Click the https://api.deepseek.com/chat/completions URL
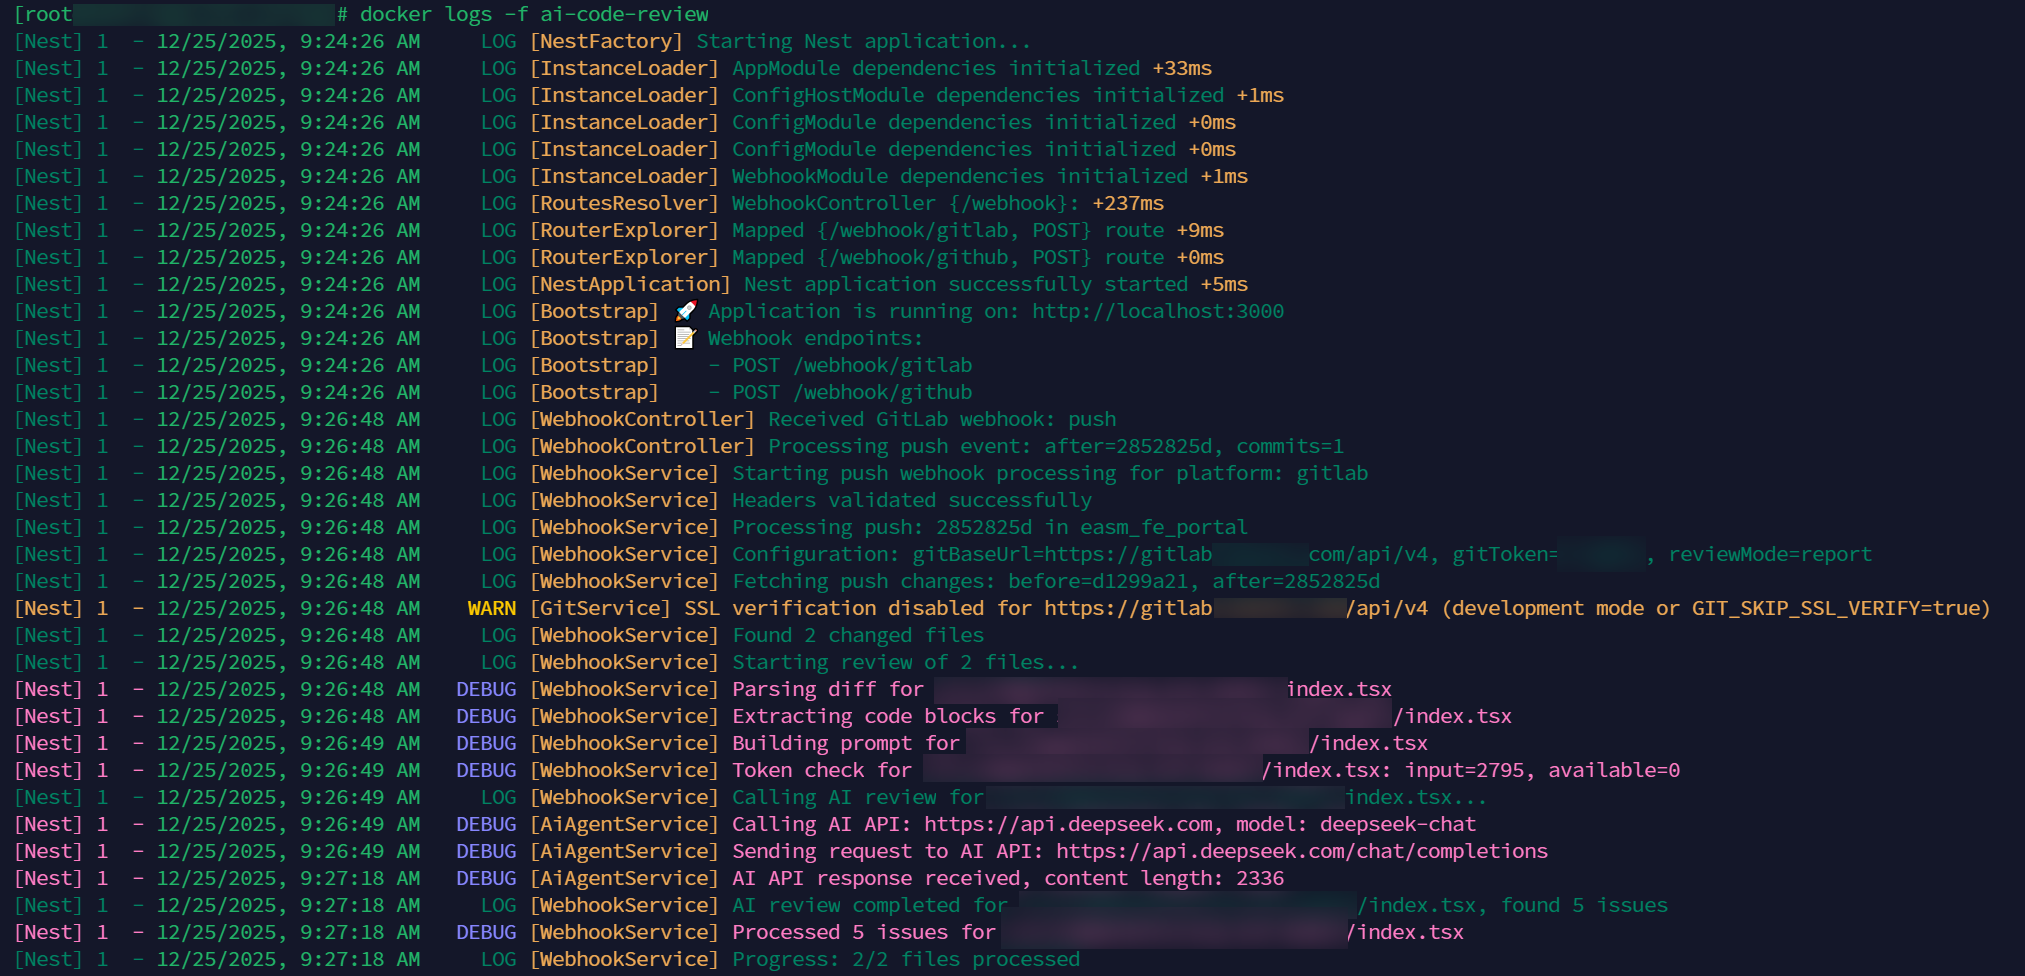Image resolution: width=2025 pixels, height=976 pixels. tap(1302, 851)
